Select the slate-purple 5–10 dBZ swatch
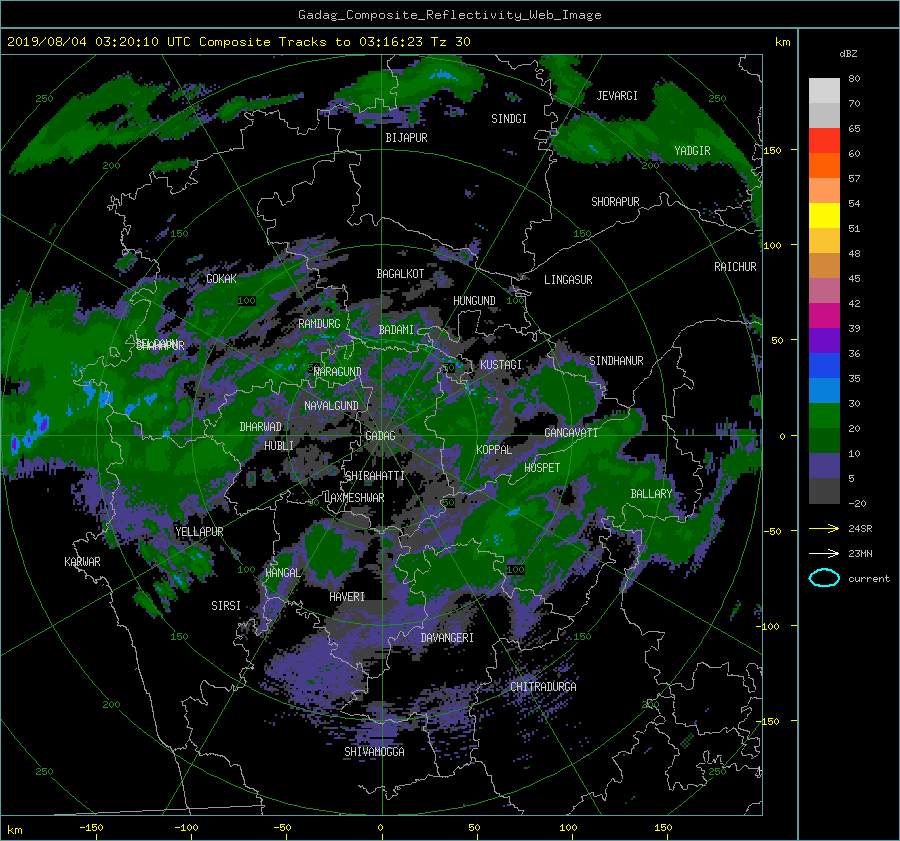 tap(824, 466)
